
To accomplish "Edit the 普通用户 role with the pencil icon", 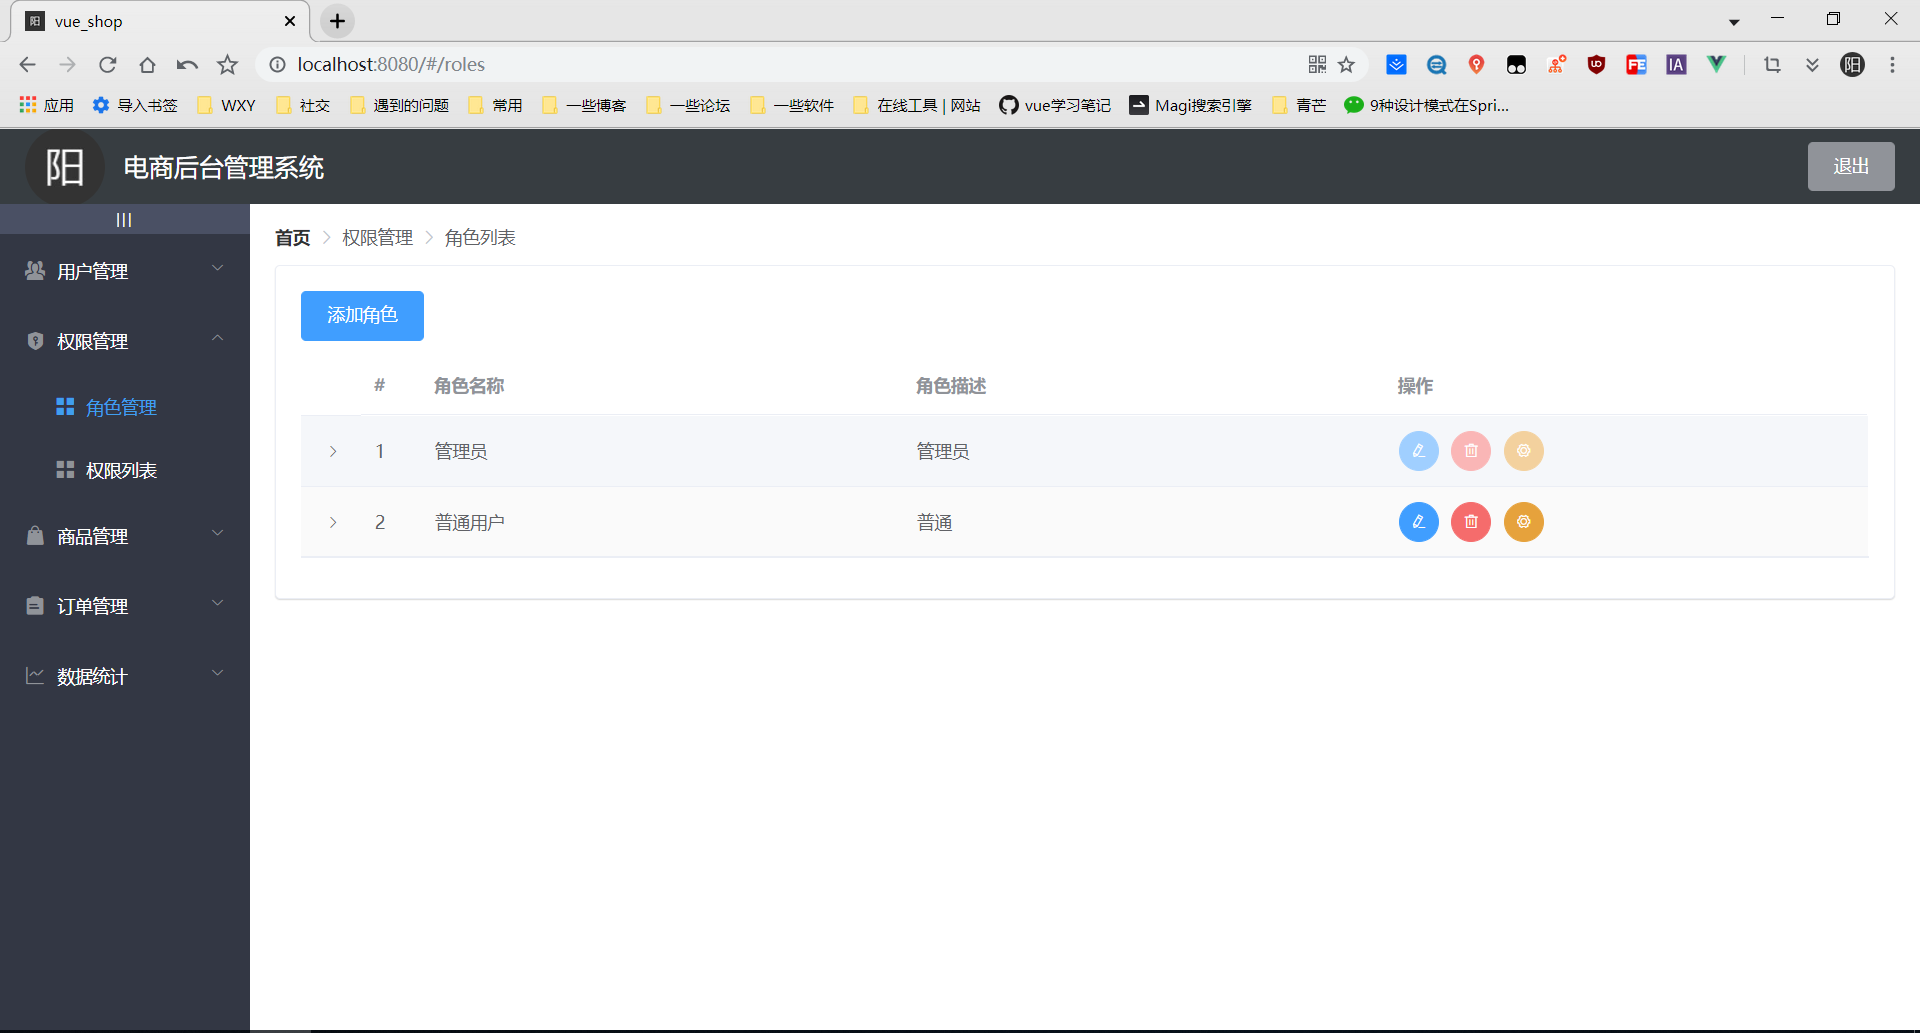I will point(1418,522).
